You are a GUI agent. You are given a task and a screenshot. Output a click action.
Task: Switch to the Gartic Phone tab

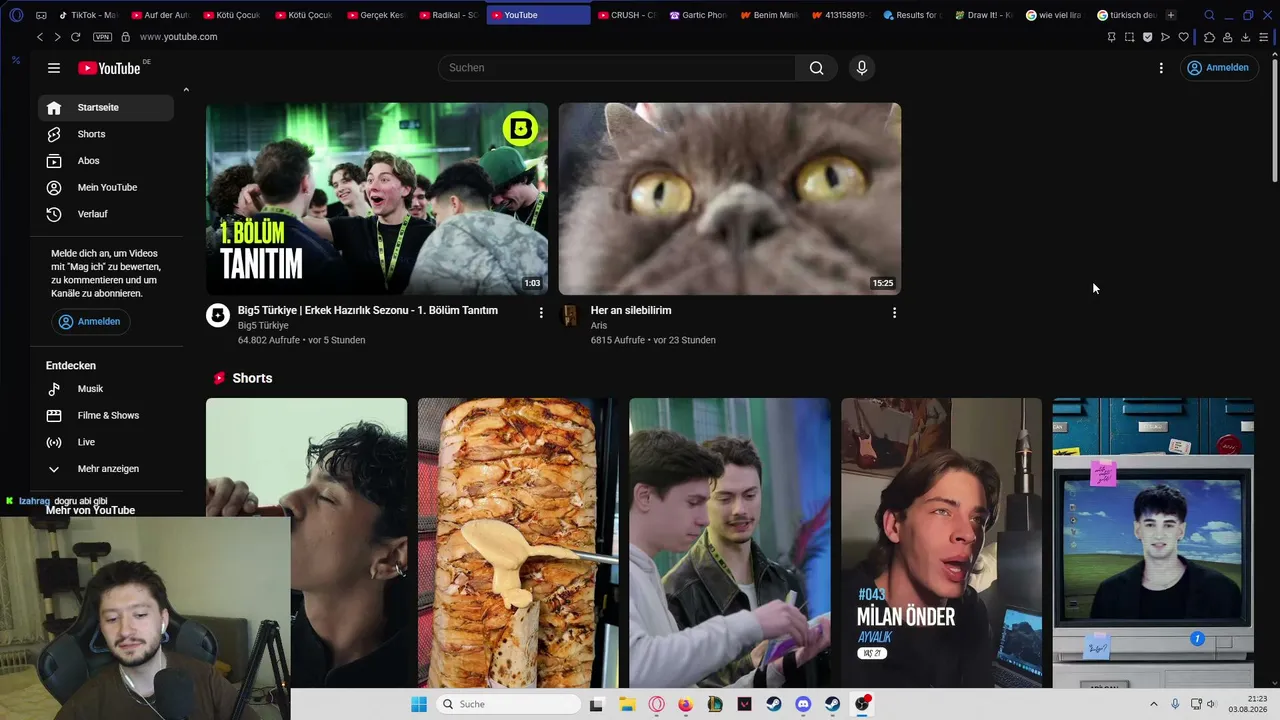pos(698,15)
